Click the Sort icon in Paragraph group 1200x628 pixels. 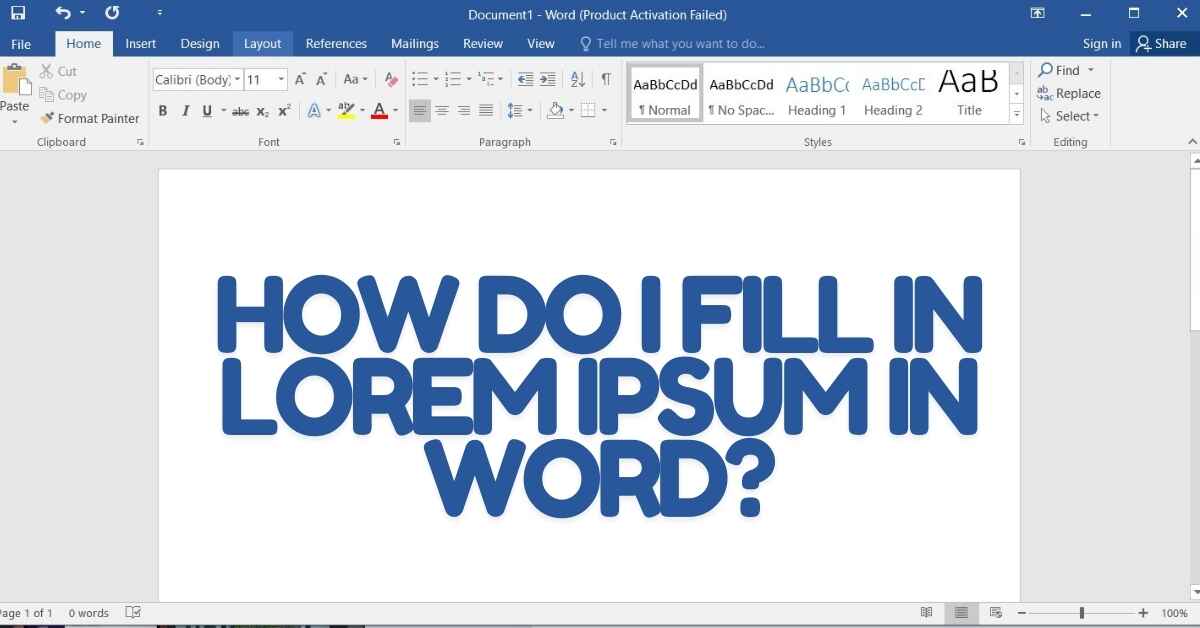point(577,80)
